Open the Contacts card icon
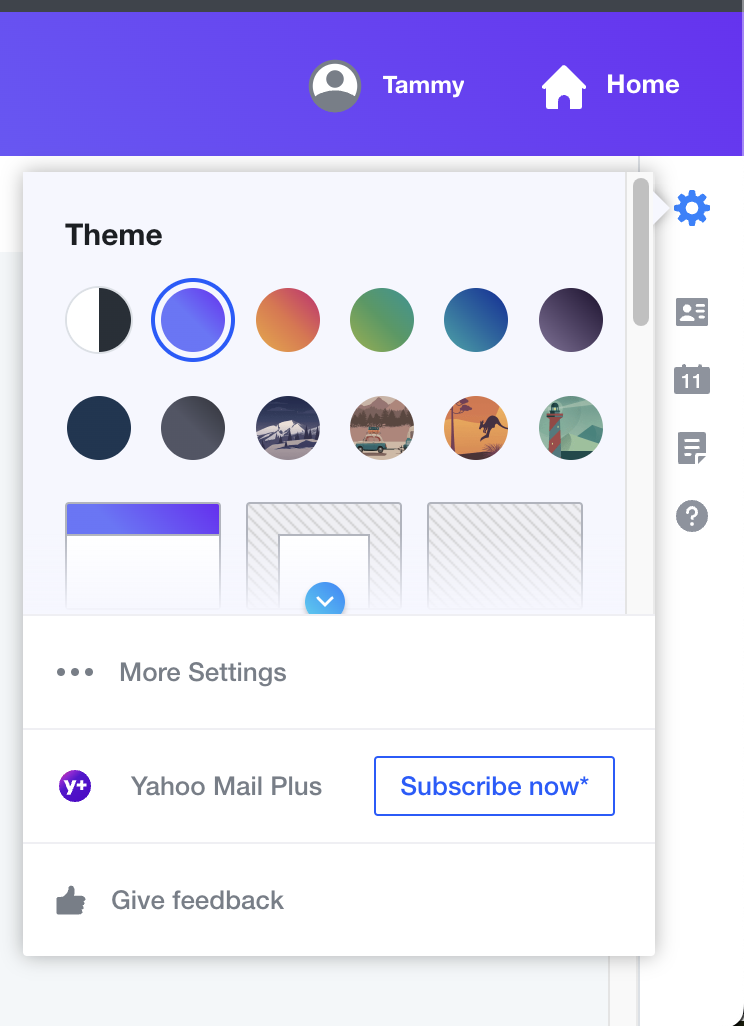The height and width of the screenshot is (1026, 744). coord(692,312)
